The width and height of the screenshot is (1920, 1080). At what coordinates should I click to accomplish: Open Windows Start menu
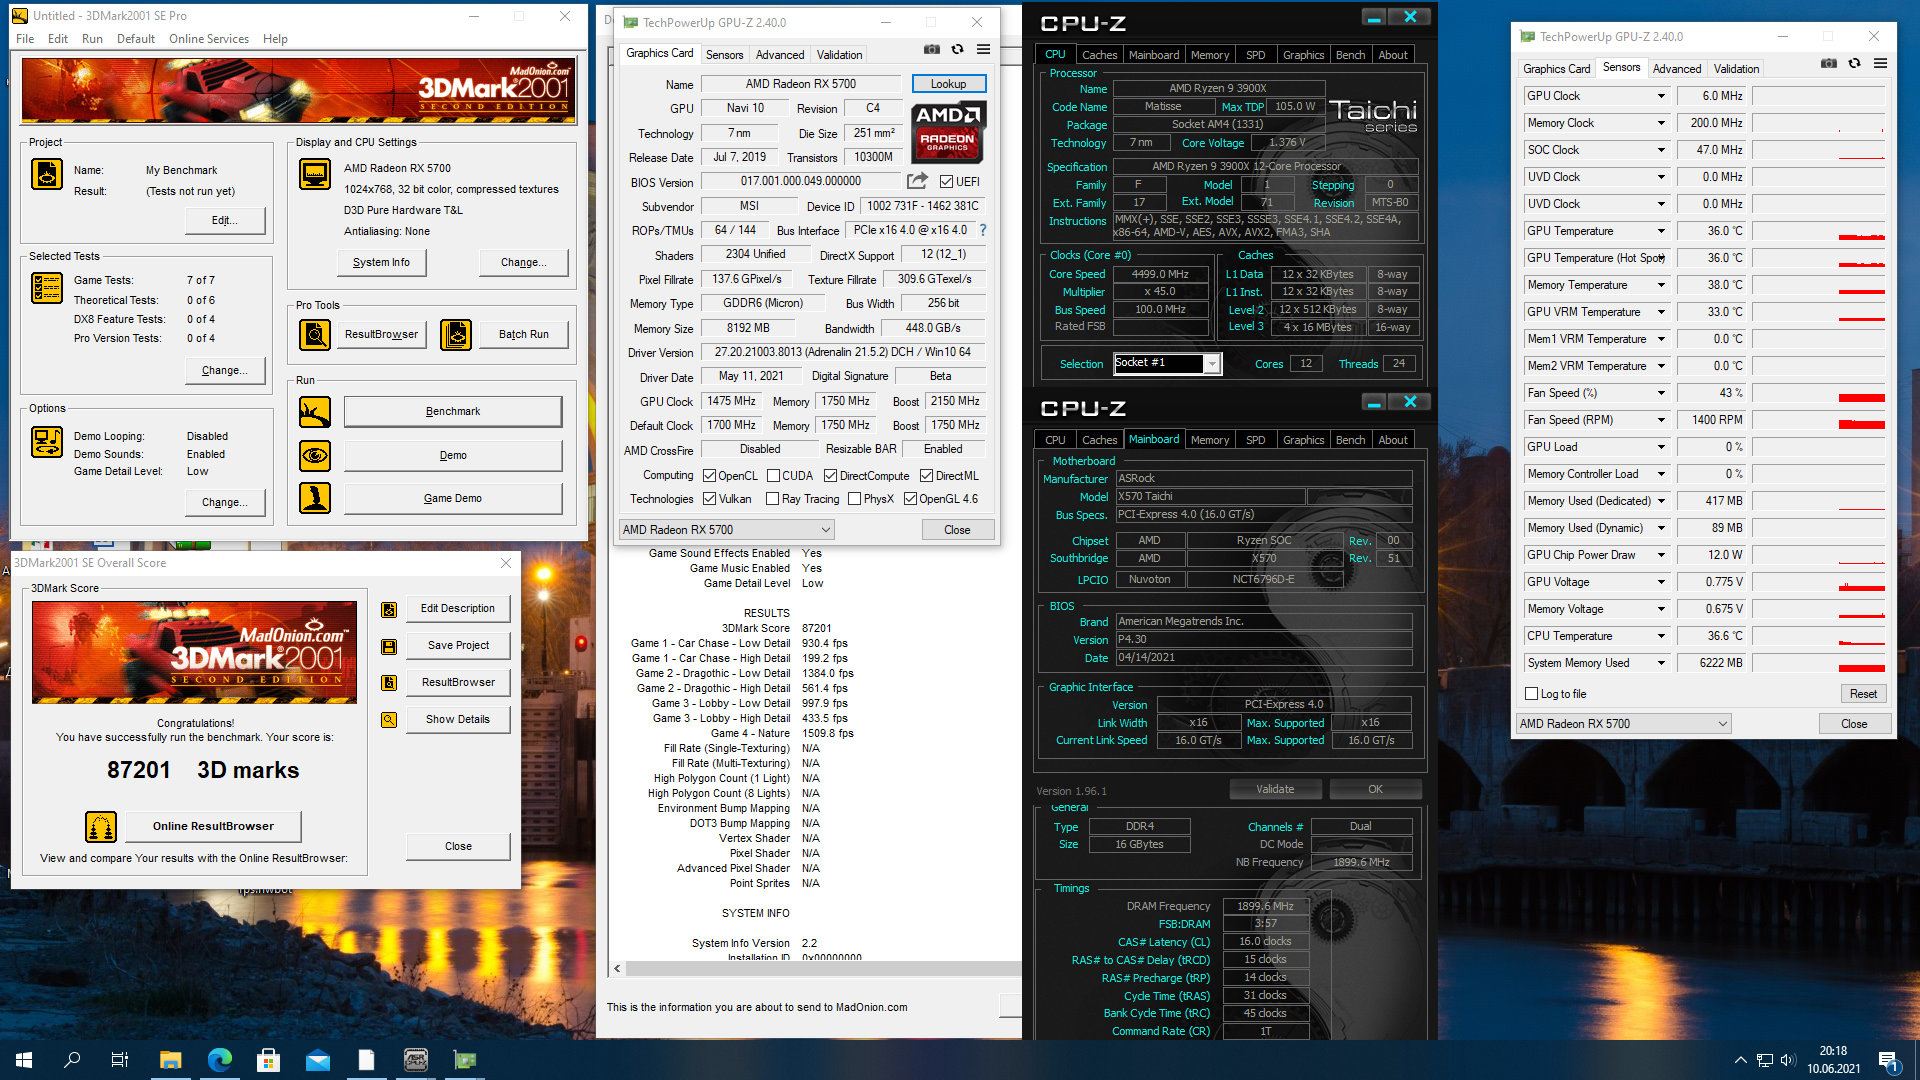click(24, 1060)
